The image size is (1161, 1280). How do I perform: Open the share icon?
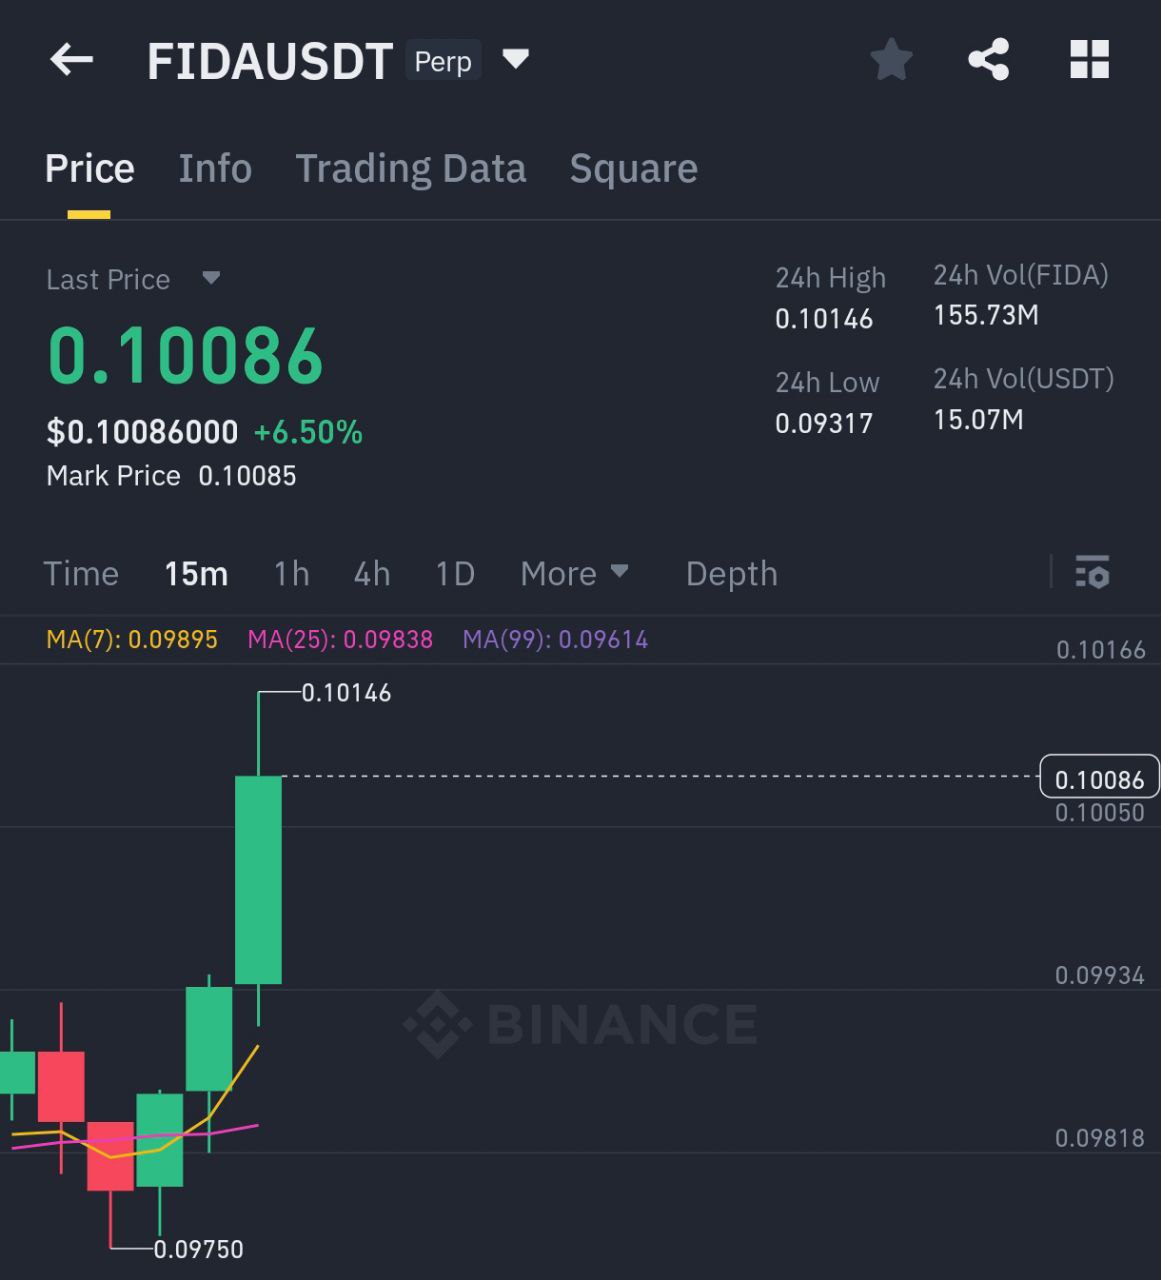[988, 60]
